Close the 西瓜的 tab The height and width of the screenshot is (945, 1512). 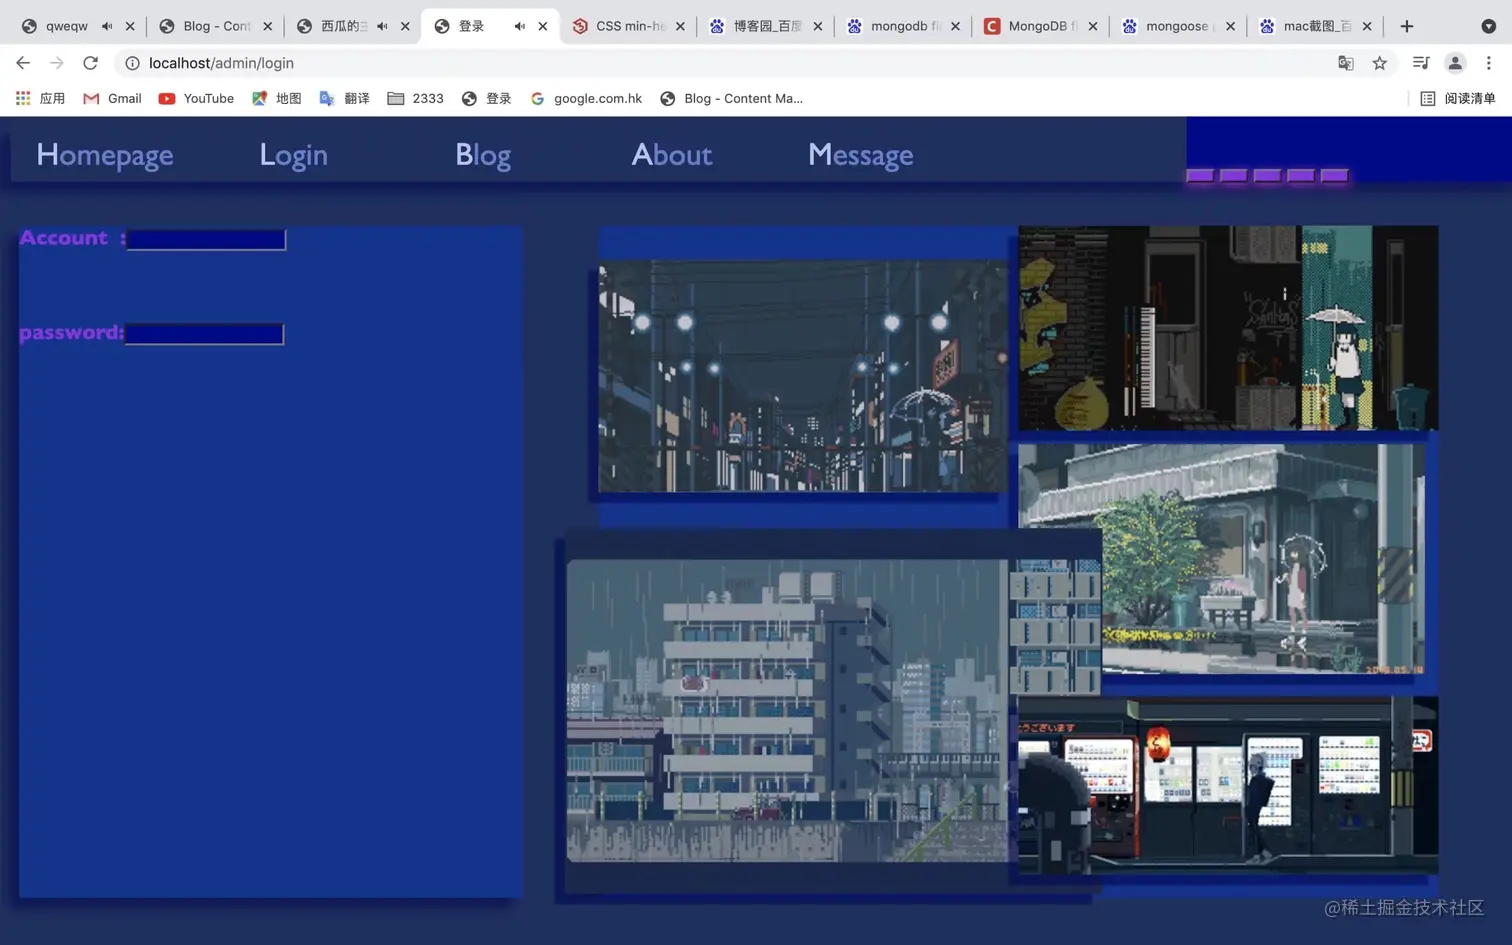(x=405, y=26)
